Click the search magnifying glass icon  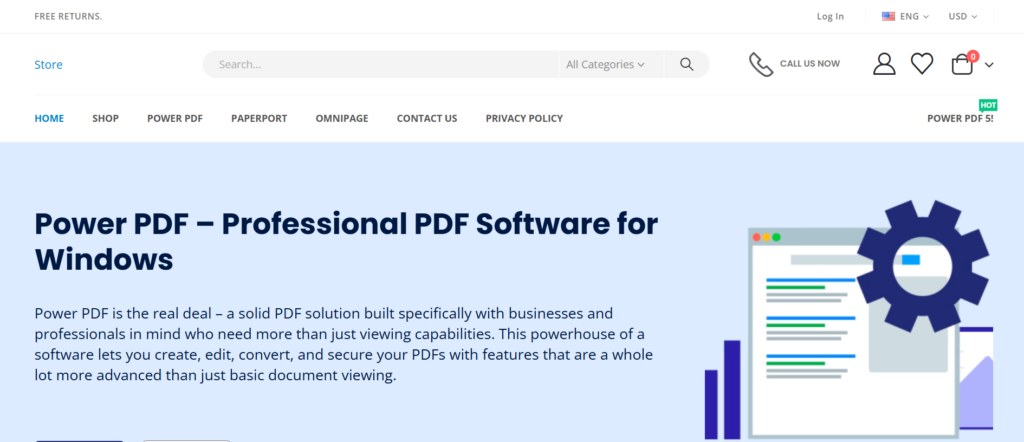tap(686, 64)
